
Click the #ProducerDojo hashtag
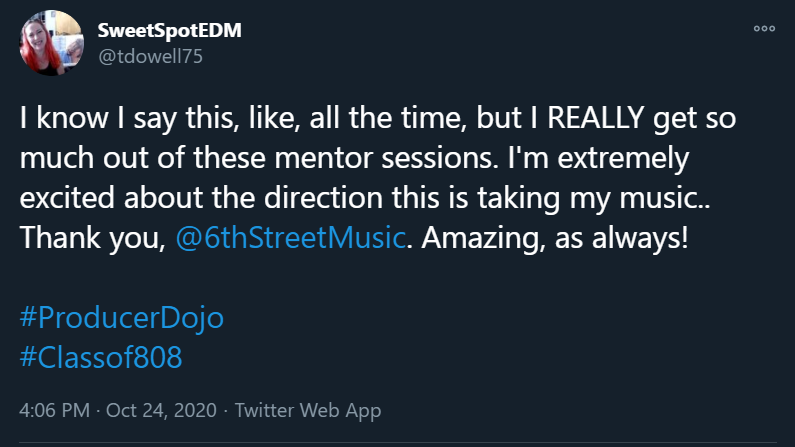pyautogui.click(x=121, y=318)
